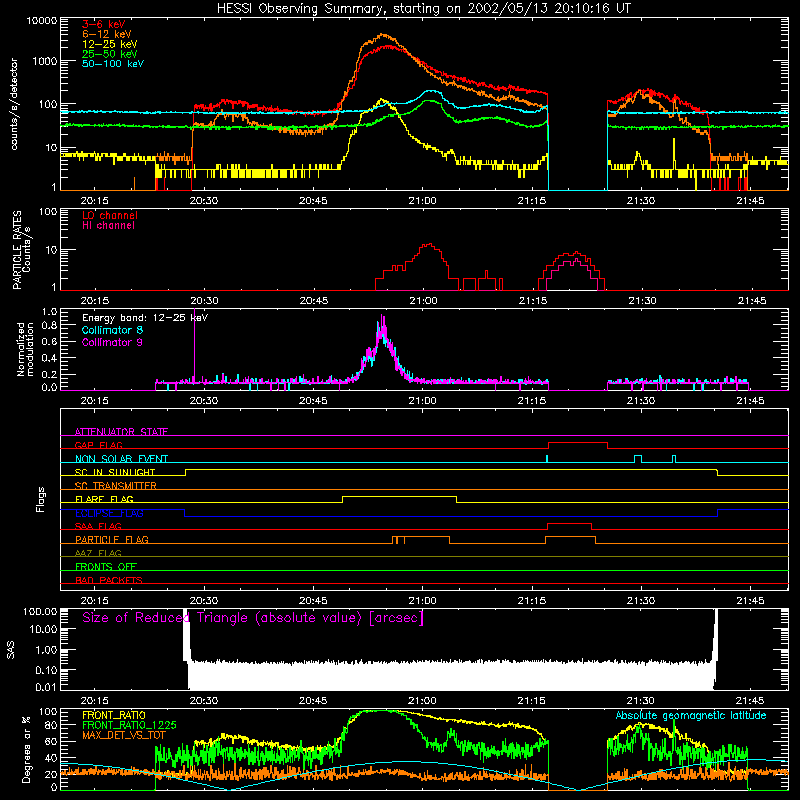Click the 10000 tick label on count-rate axis

(41, 20)
